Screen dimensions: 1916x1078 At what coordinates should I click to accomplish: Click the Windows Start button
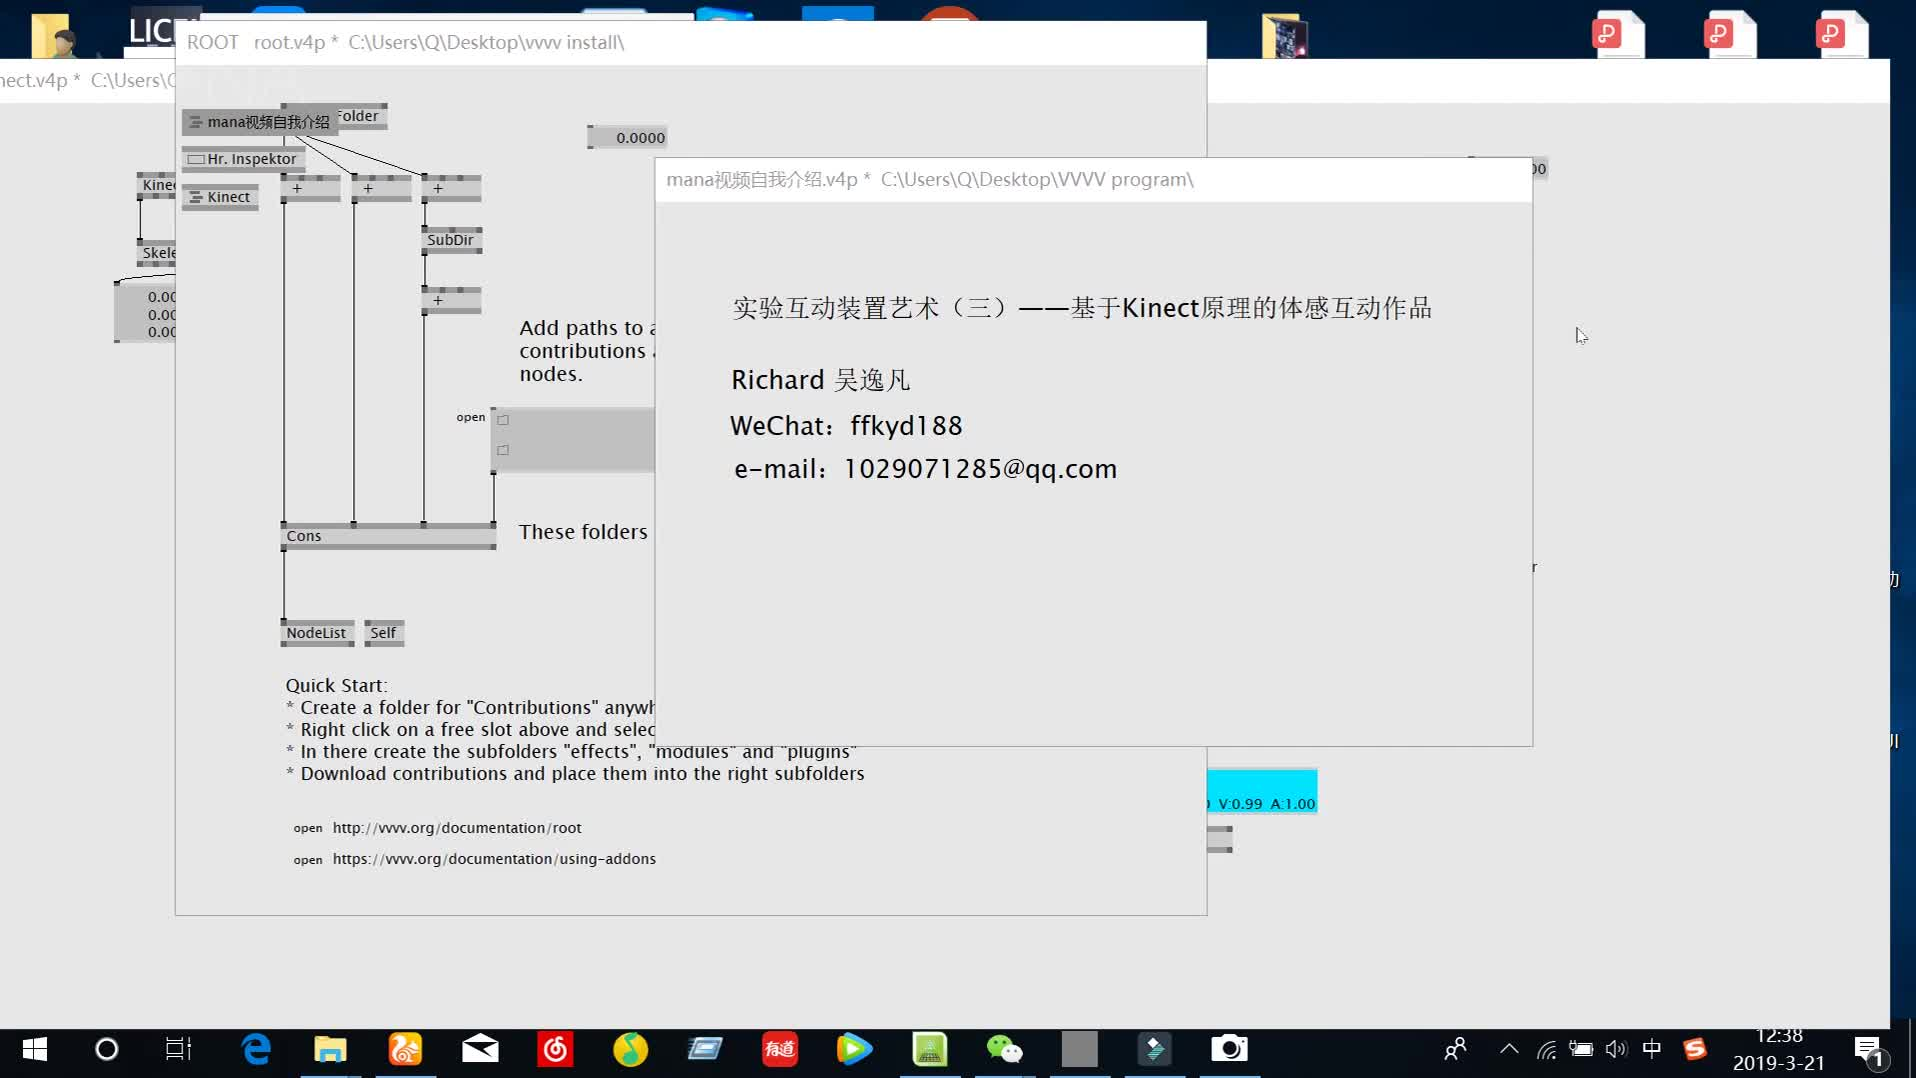tap(34, 1049)
